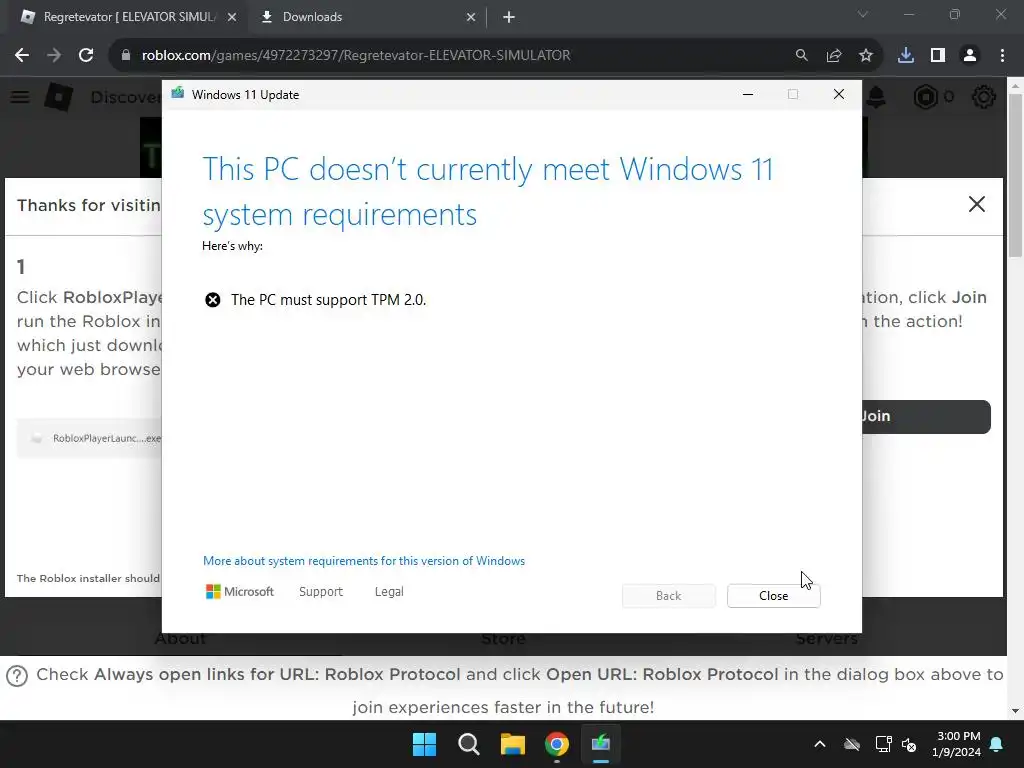Click the Roblox logo on the page
The height and width of the screenshot is (768, 1024).
(58, 97)
